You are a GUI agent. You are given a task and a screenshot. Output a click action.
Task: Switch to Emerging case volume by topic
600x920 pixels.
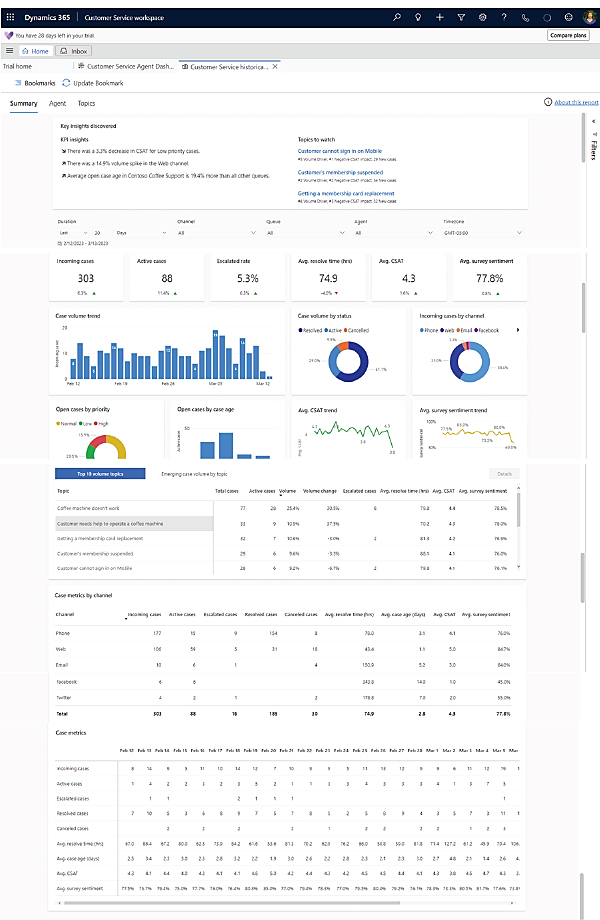tap(194, 474)
